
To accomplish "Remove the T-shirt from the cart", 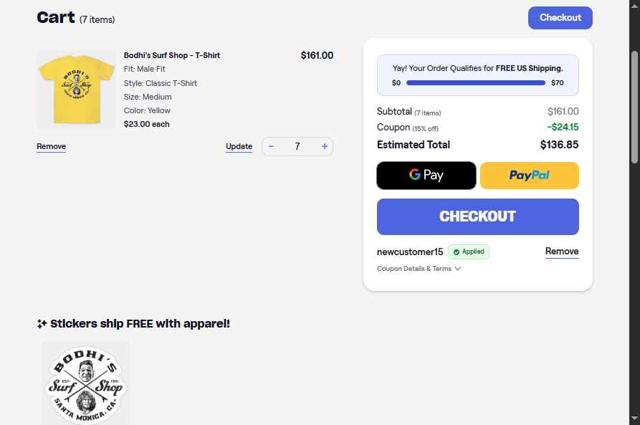I will pos(51,147).
